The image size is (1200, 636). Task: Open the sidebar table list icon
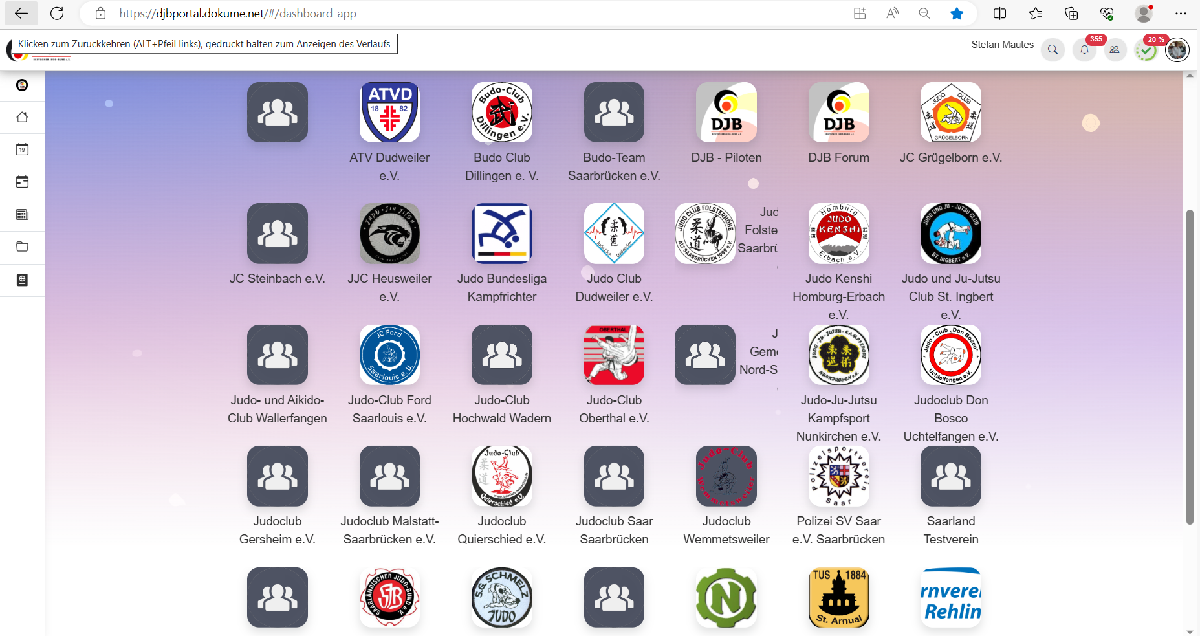22,215
